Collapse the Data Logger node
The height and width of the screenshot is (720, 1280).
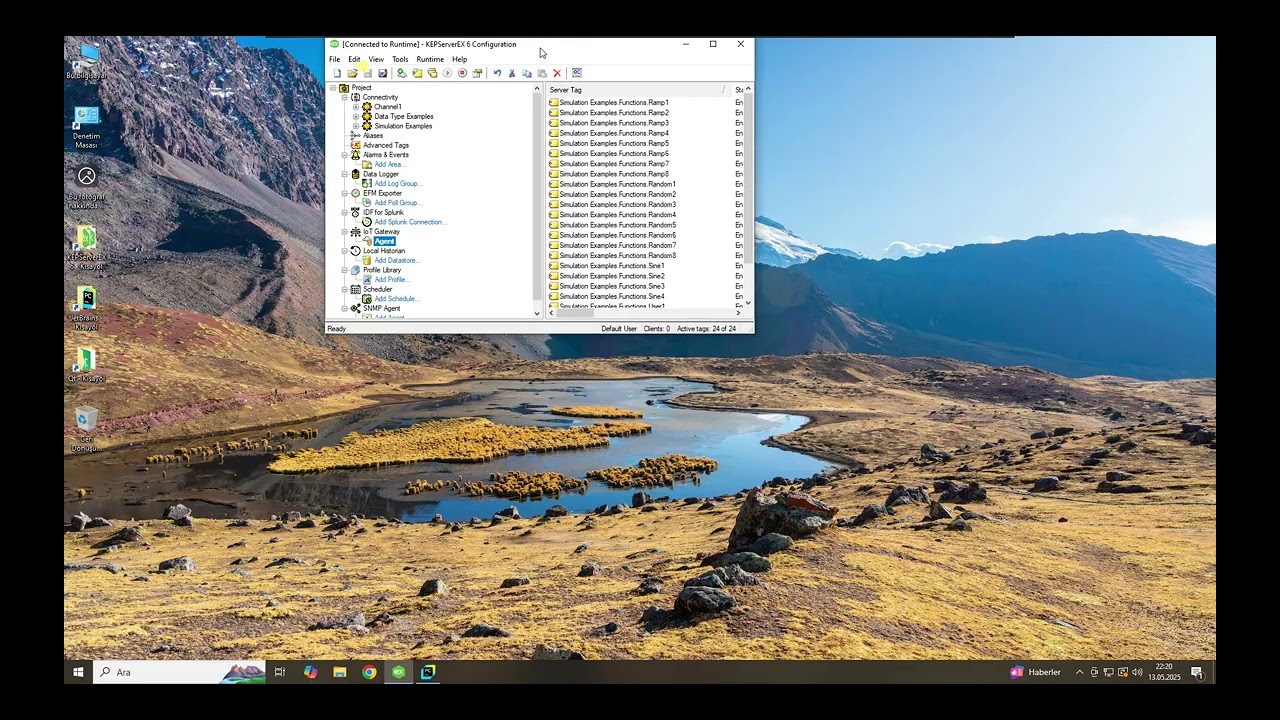pos(345,174)
